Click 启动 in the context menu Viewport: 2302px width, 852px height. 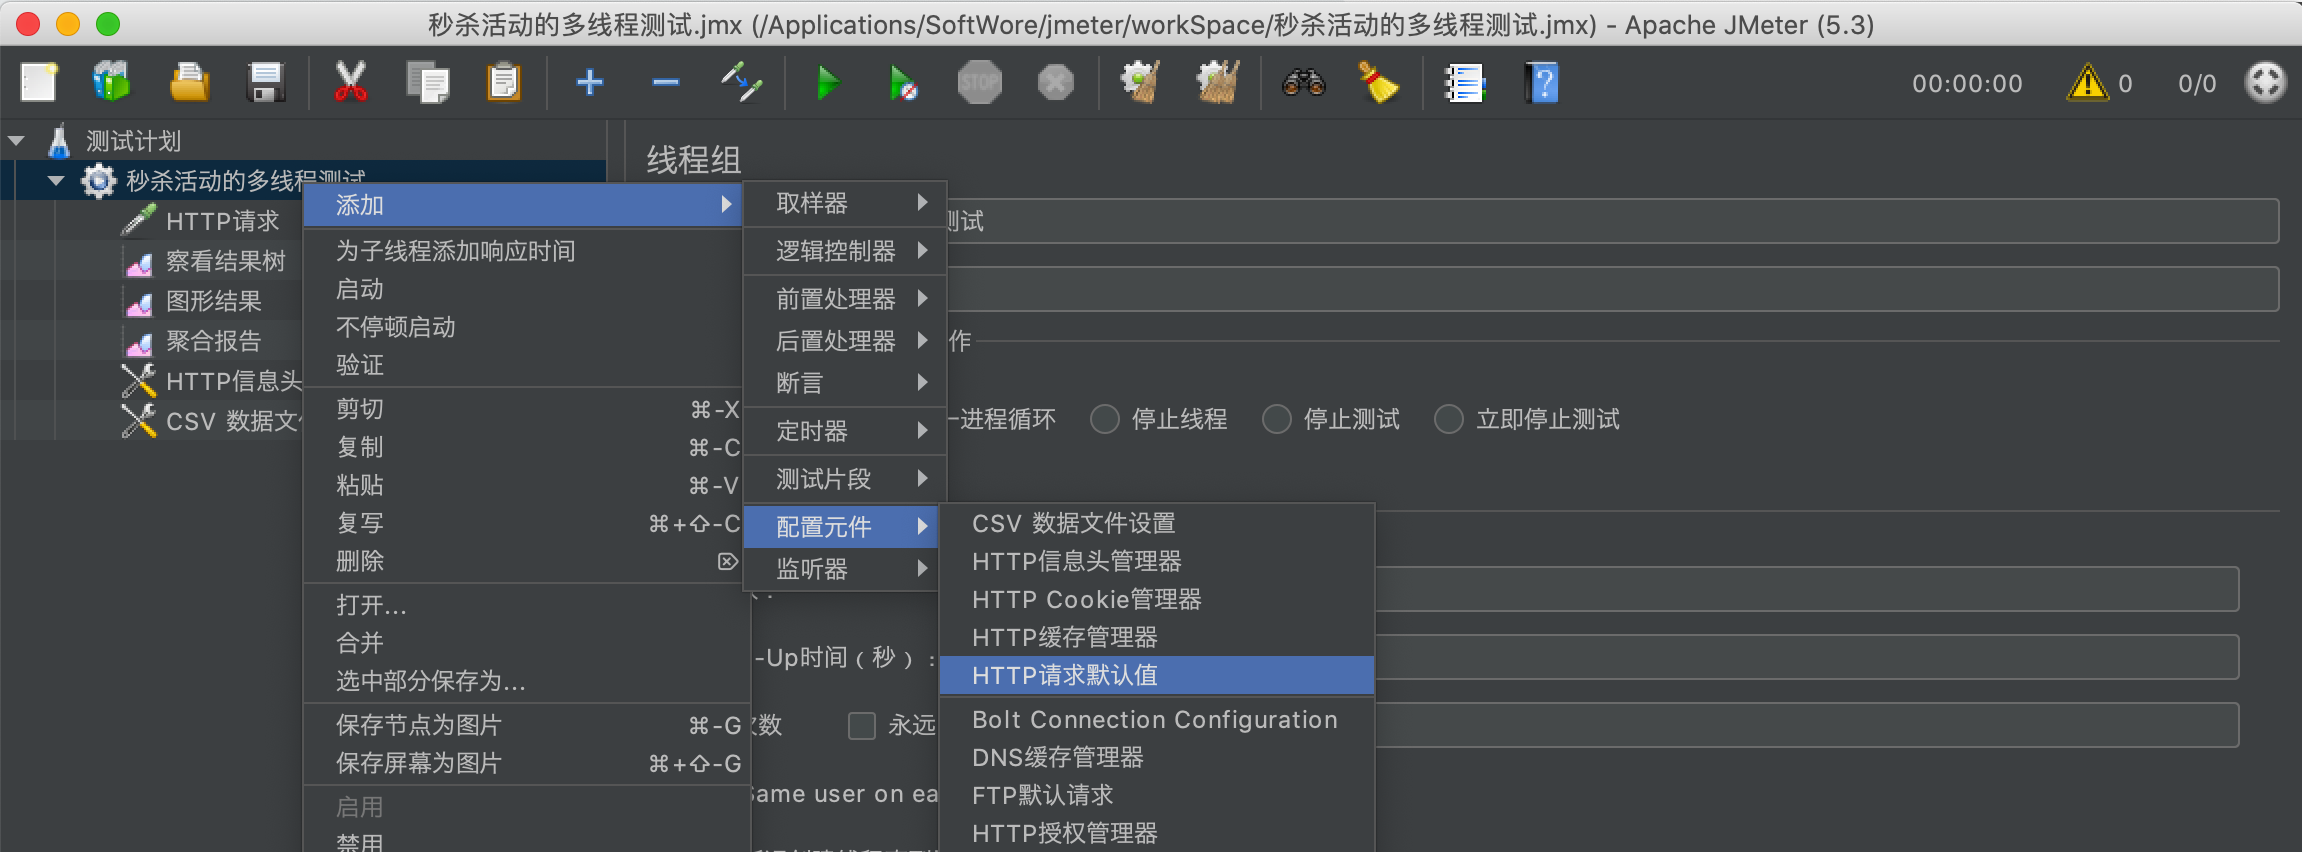523,289
